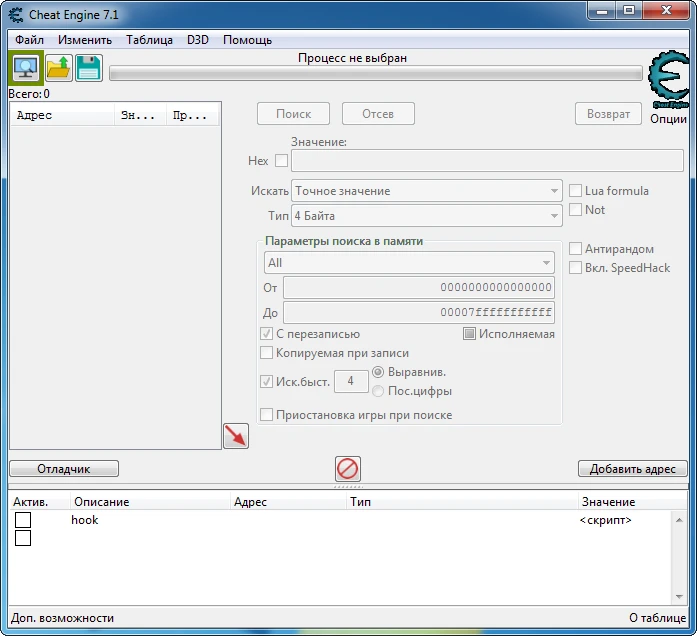
Task: Open Доп. возможности in status bar
Action: 63,618
